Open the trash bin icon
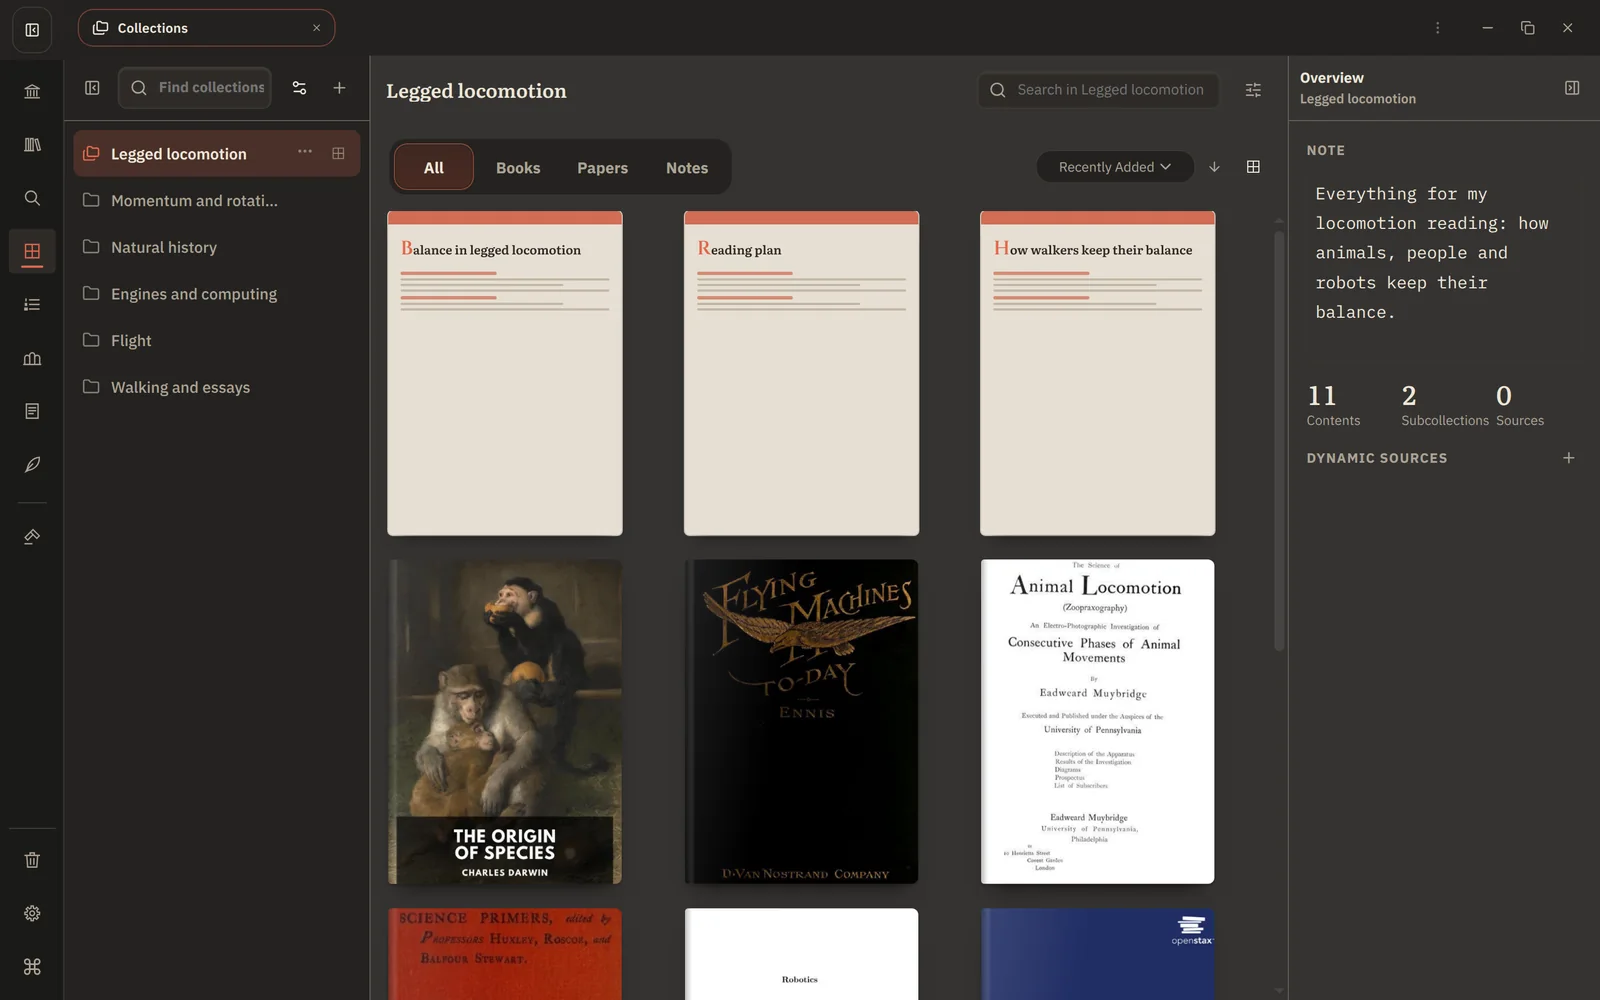Image resolution: width=1600 pixels, height=1000 pixels. 32,860
